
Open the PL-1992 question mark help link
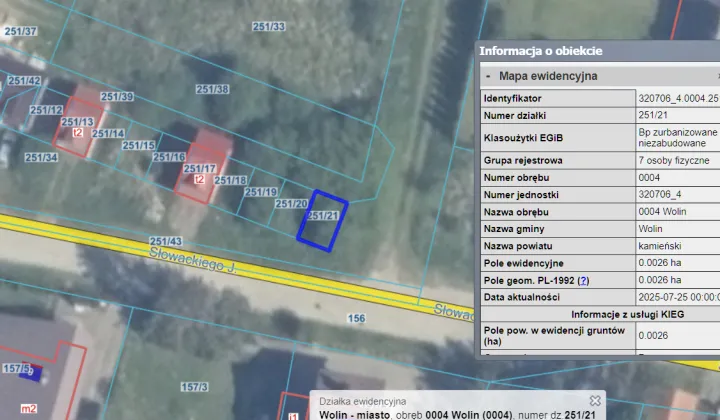[583, 280]
